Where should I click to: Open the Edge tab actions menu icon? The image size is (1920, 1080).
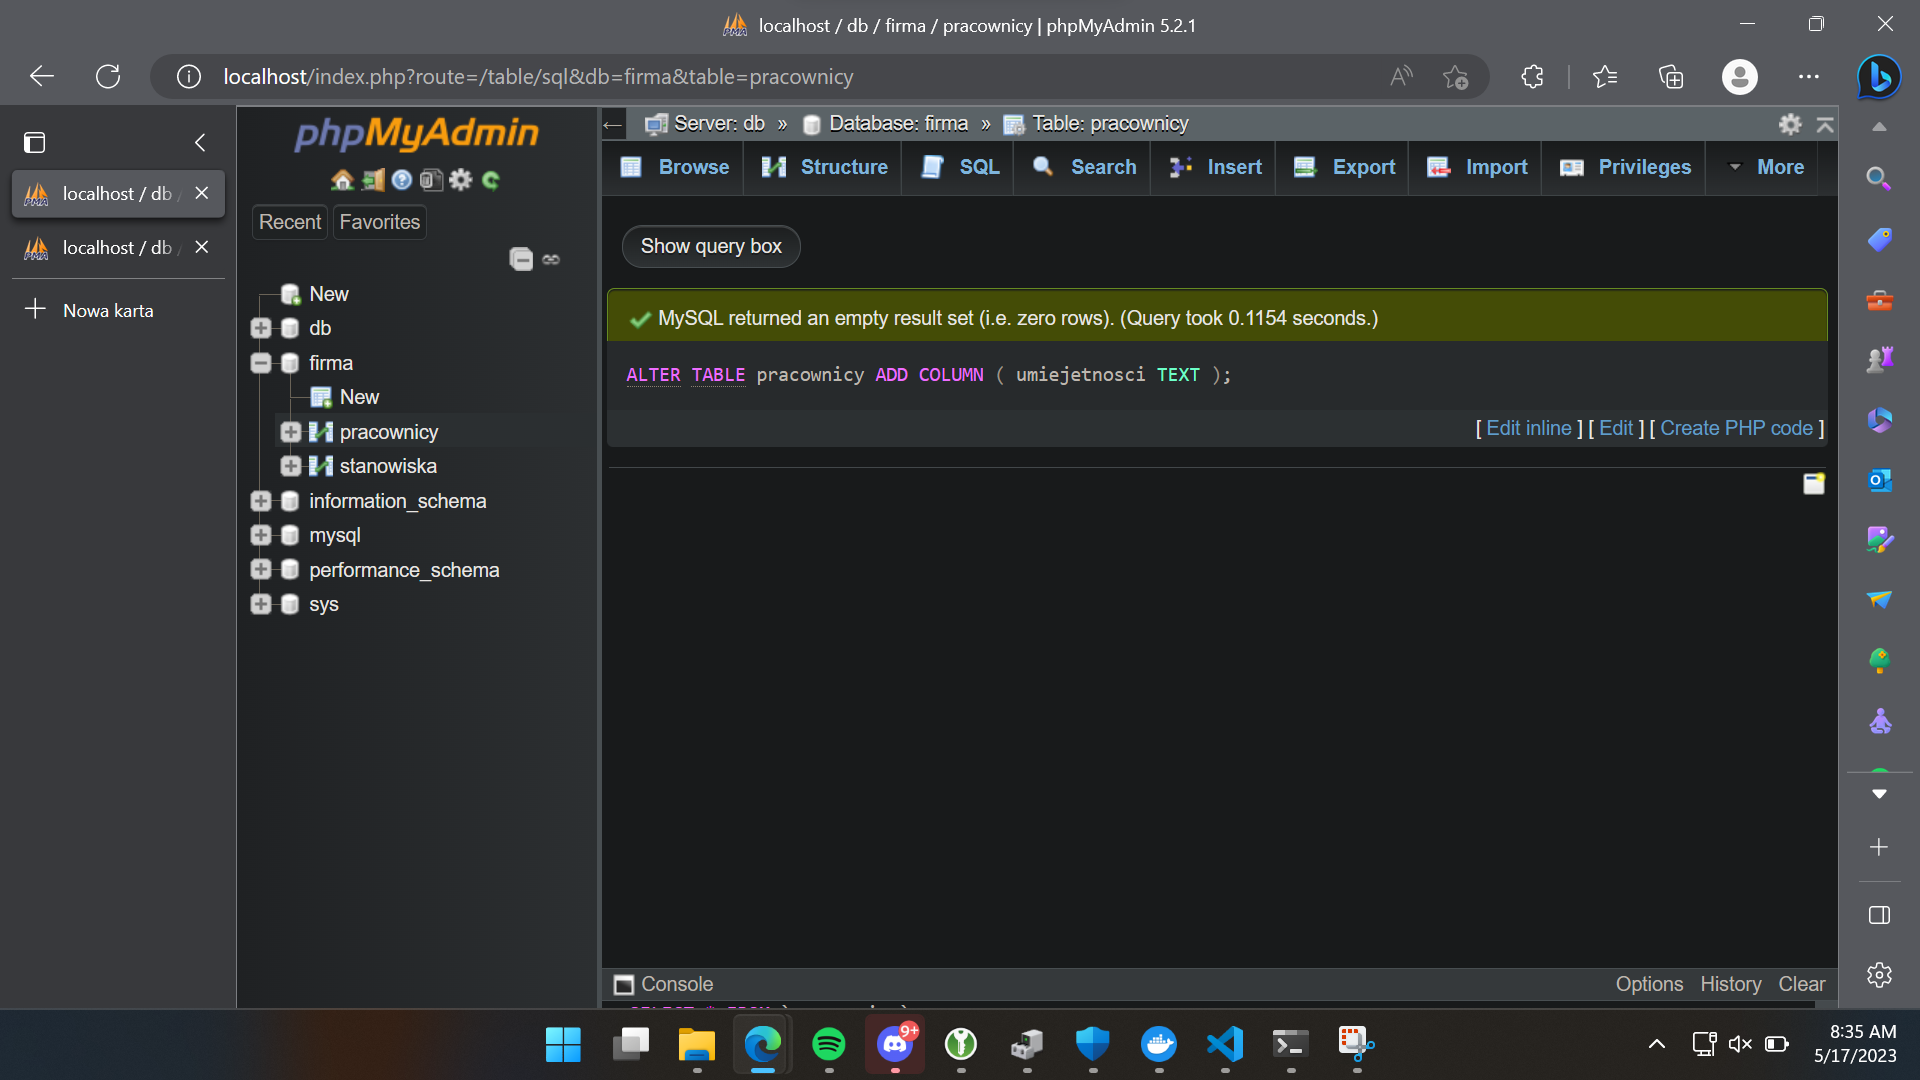pos(34,143)
